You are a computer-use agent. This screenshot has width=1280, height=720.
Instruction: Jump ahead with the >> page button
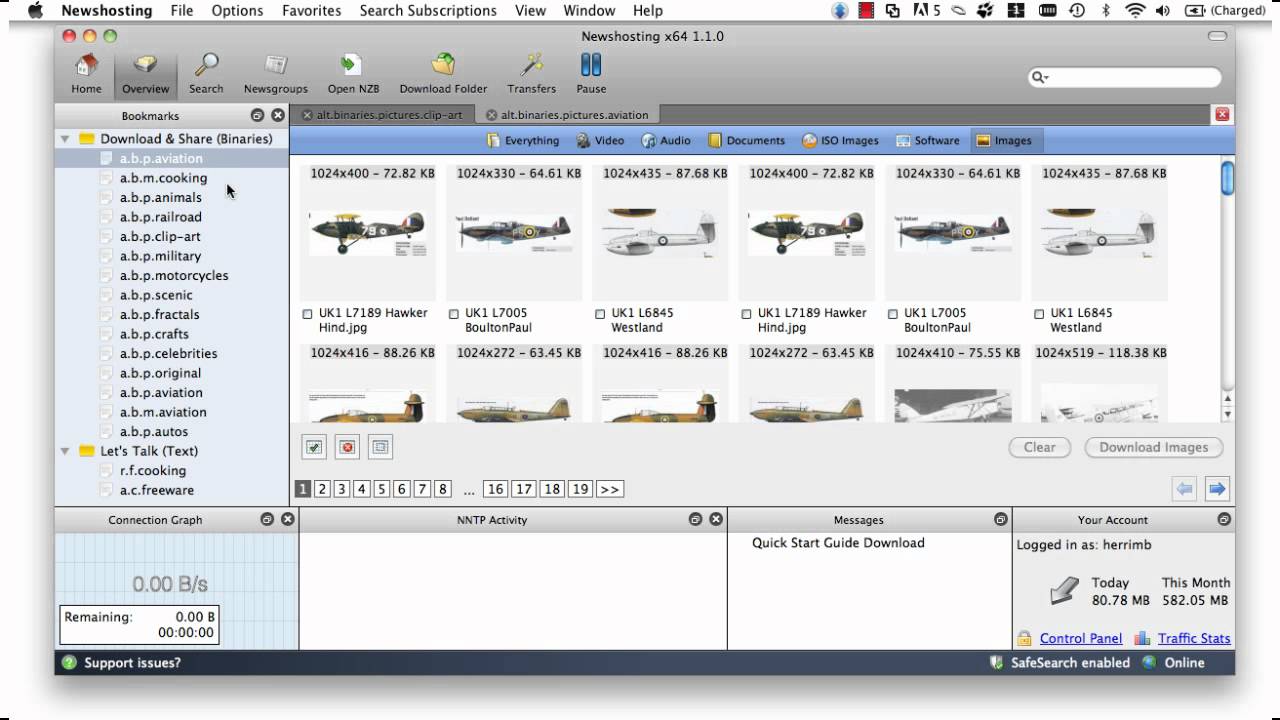tap(610, 489)
